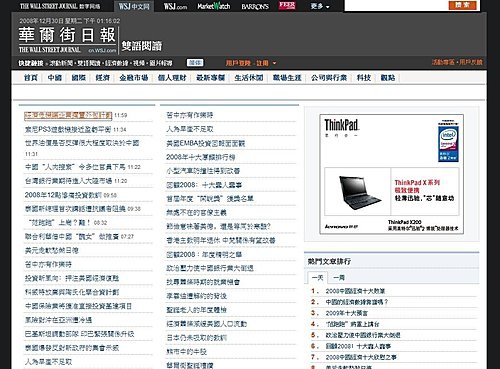The height and width of the screenshot is (369, 500).
Task: Open popular article ranked 6
Action: click(x=358, y=346)
